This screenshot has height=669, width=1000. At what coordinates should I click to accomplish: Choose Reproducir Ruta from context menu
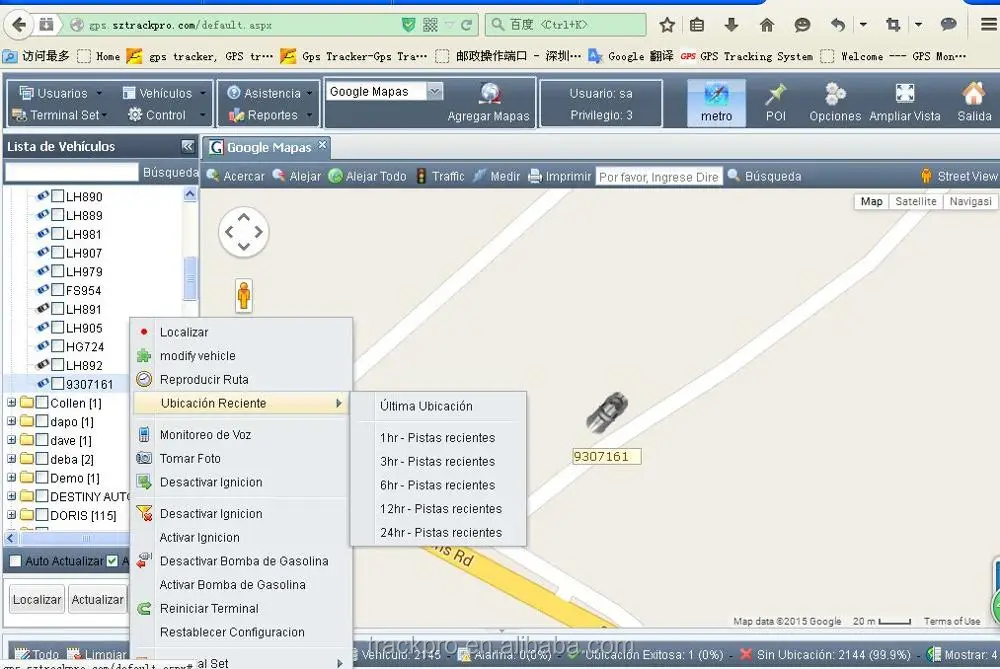[x=204, y=380]
